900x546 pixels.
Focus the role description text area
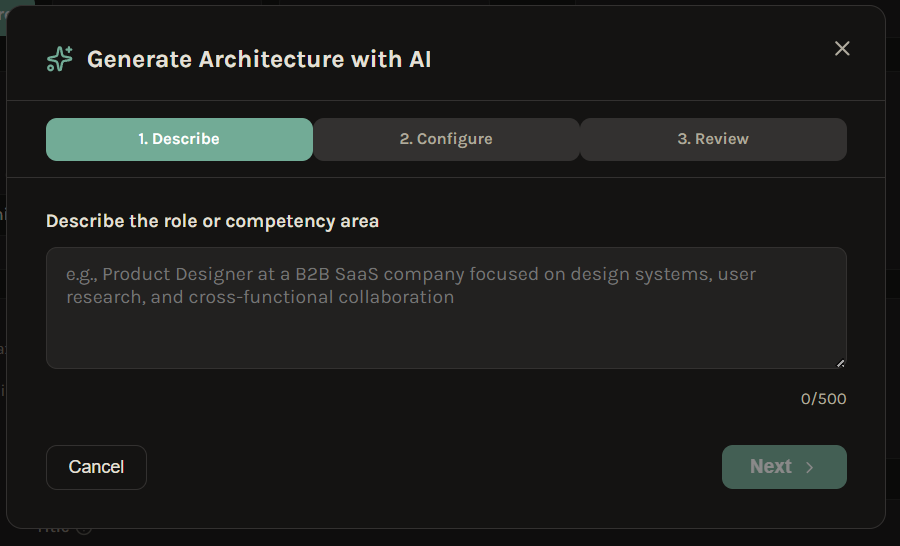click(446, 308)
